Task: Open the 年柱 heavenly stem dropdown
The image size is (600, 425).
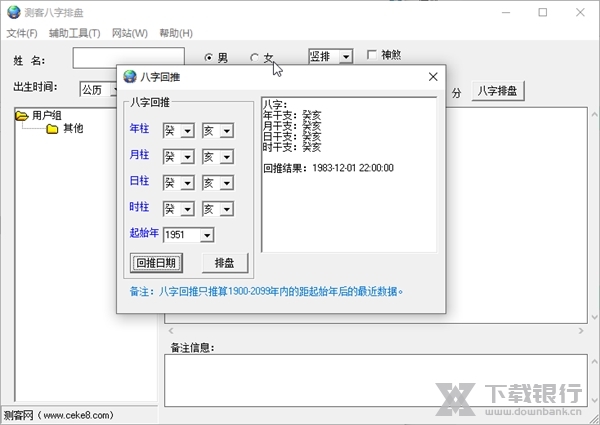Action: pos(188,131)
